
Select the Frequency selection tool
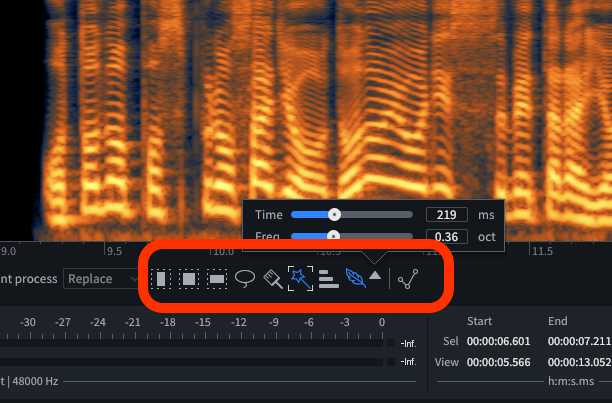(x=216, y=279)
